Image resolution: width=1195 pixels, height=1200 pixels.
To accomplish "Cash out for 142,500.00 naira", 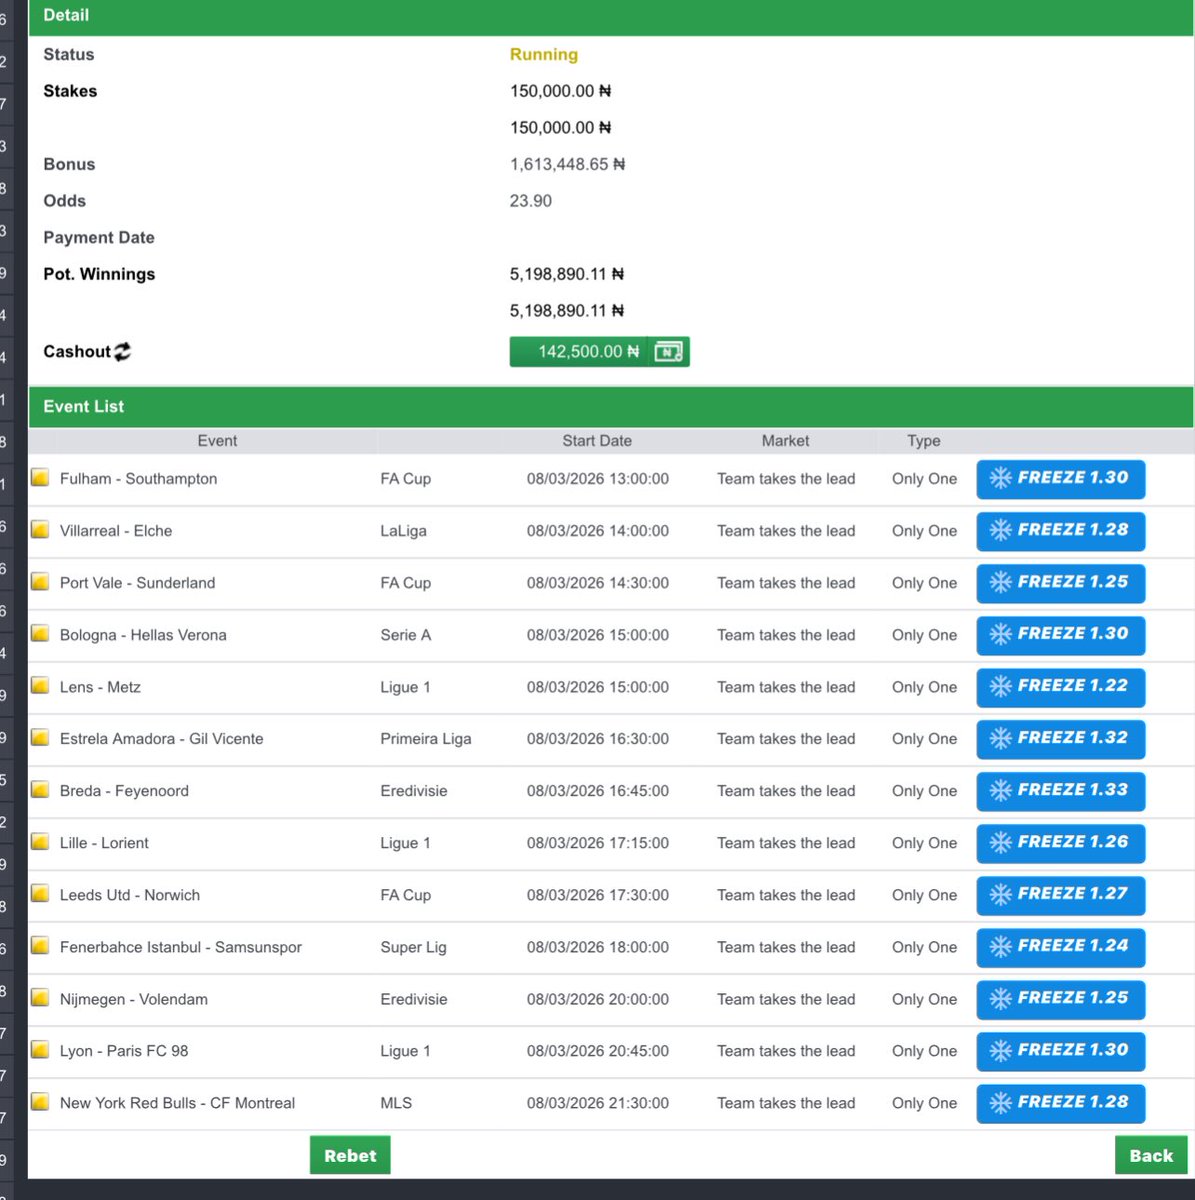I will click(x=599, y=352).
